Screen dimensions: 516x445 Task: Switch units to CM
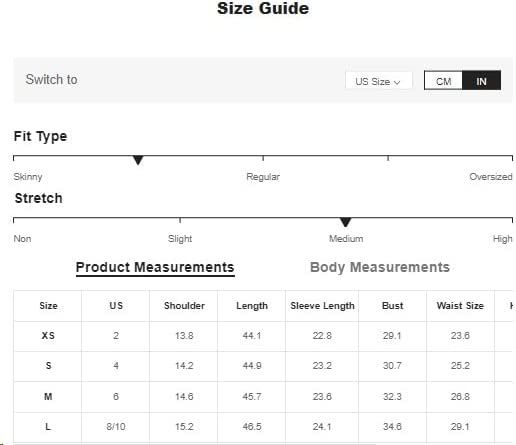(443, 81)
